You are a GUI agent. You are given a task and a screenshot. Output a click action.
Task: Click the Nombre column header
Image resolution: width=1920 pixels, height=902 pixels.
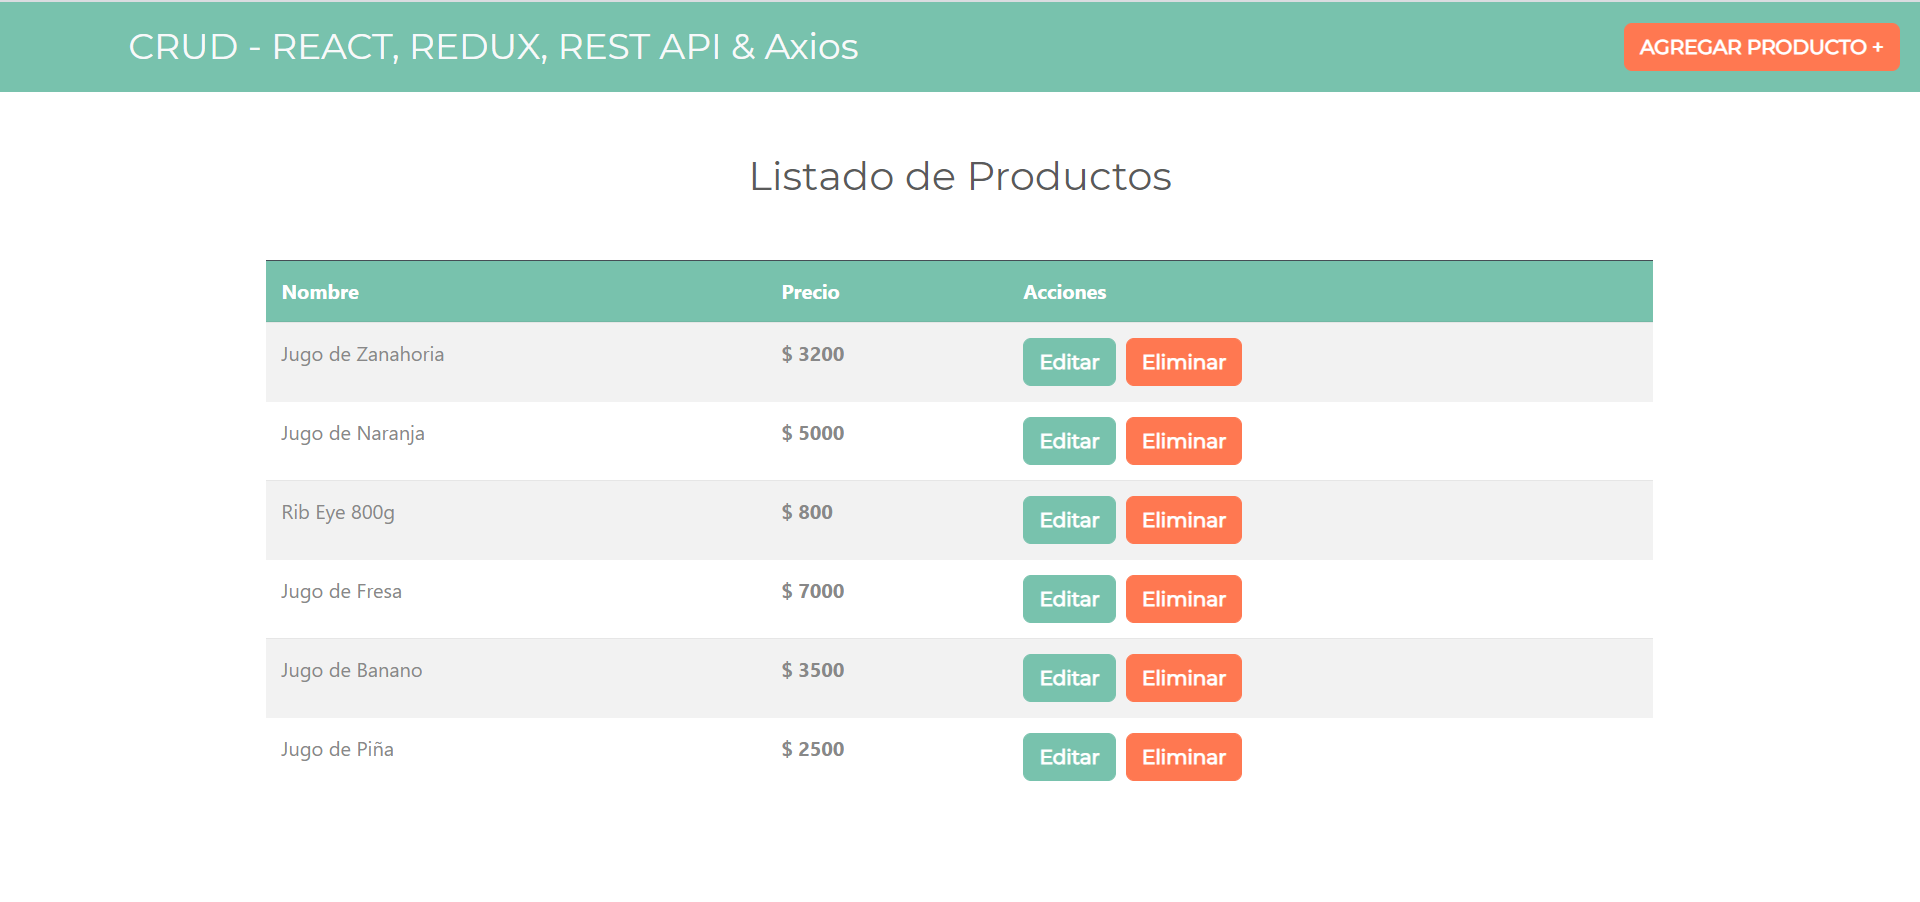pos(319,292)
